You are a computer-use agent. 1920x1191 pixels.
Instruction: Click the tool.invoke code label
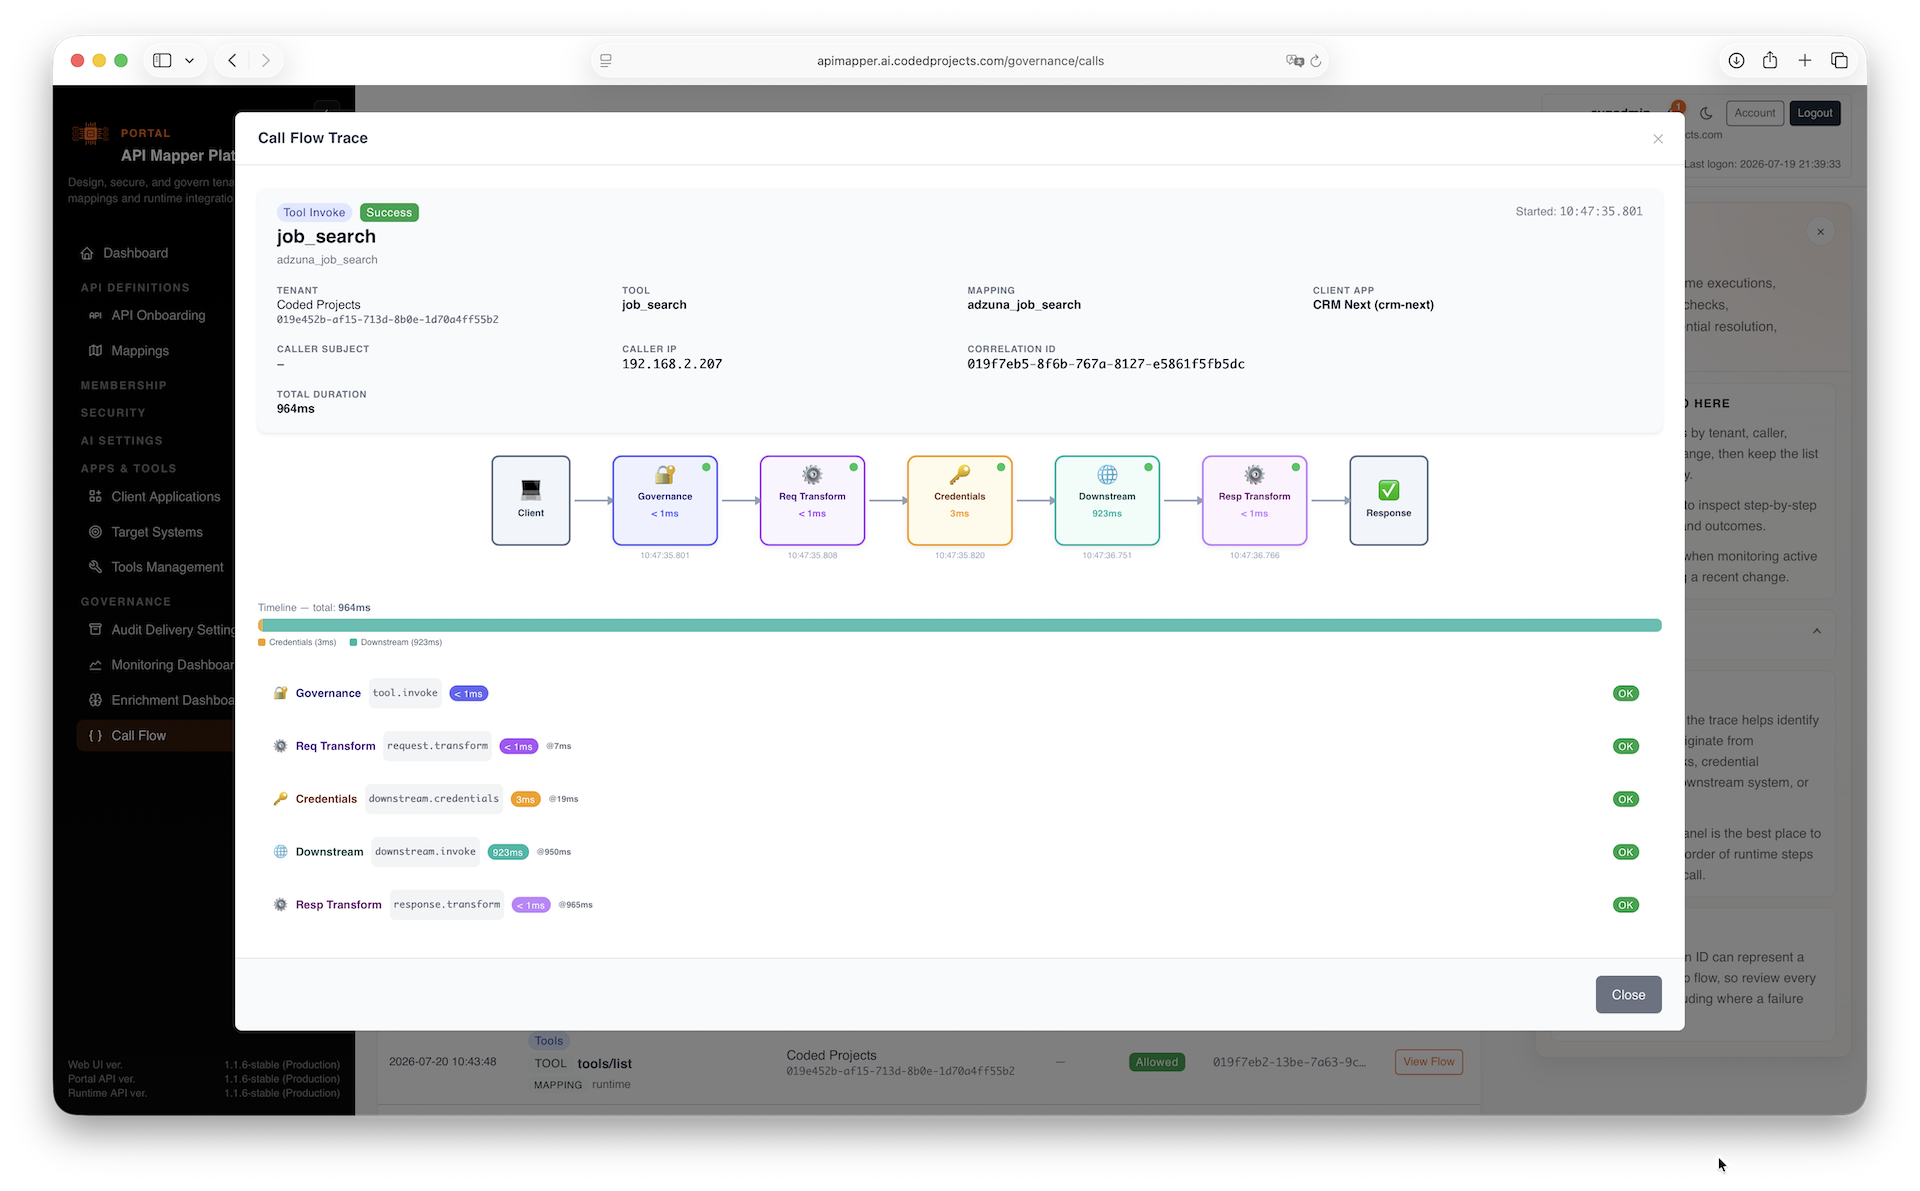[x=405, y=693]
